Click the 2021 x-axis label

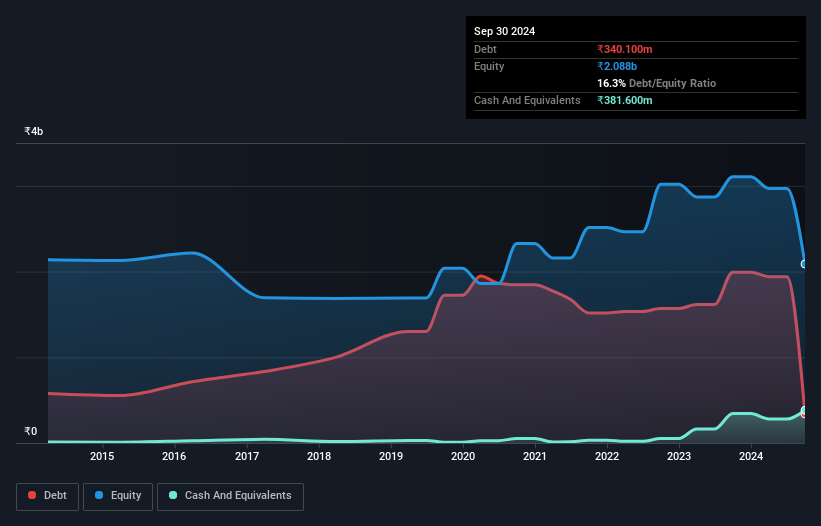535,456
